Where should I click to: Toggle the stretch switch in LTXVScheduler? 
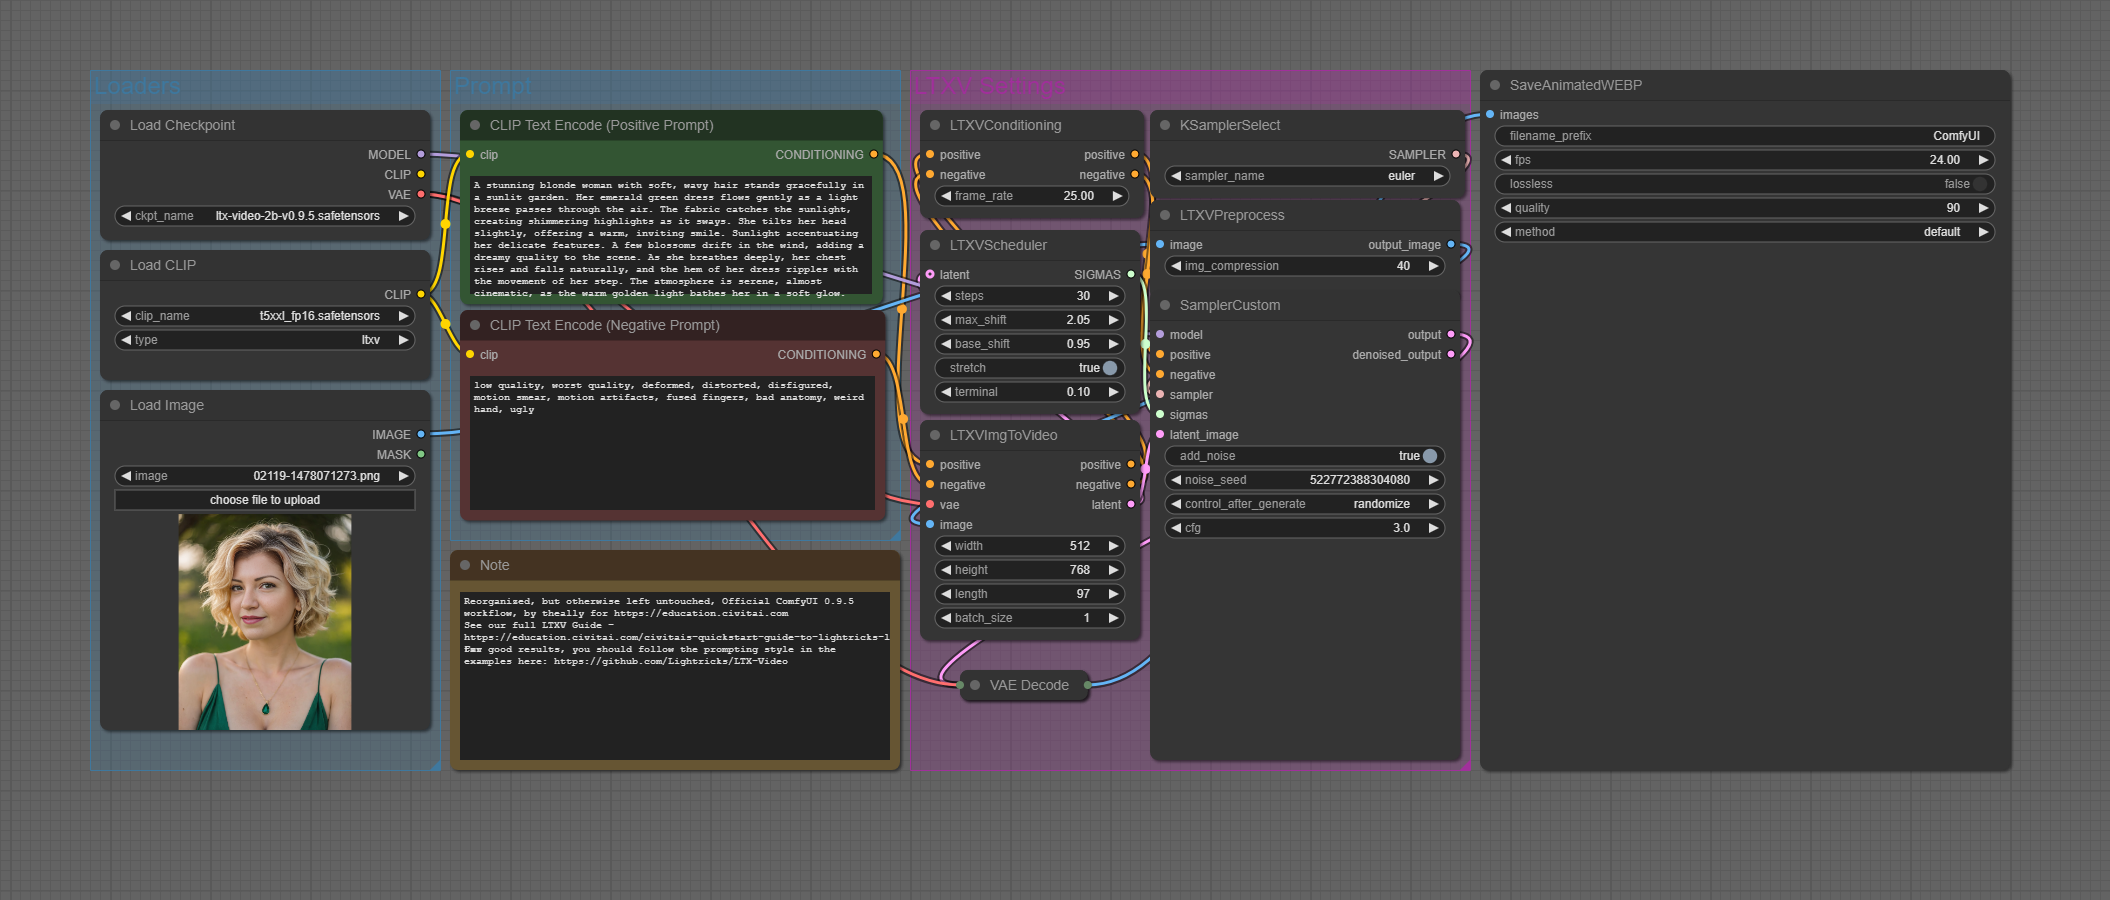1109,368
